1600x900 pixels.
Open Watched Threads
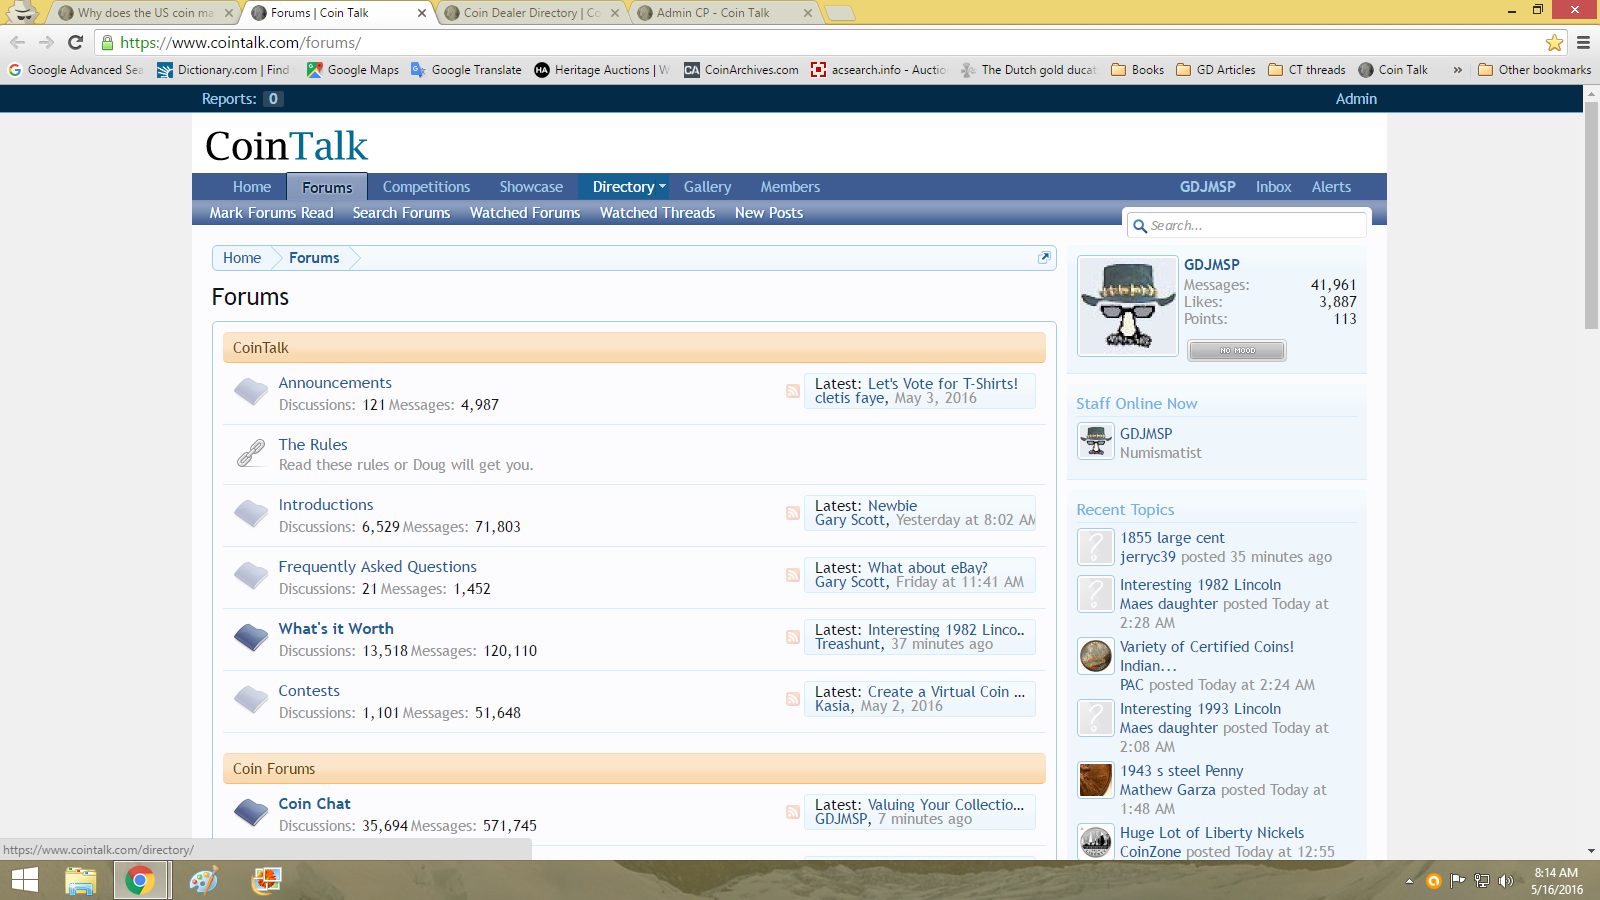[657, 213]
